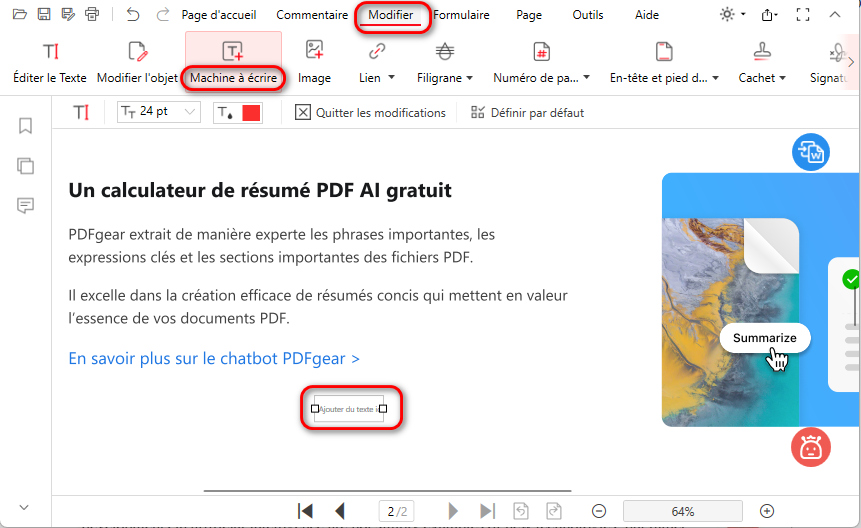The image size is (861, 528).
Task: Click the Signature tool icon
Action: pos(836,53)
